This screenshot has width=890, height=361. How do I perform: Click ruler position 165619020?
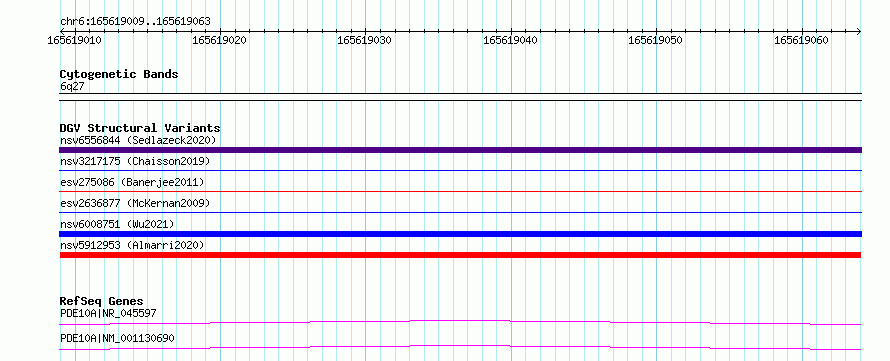[220, 41]
